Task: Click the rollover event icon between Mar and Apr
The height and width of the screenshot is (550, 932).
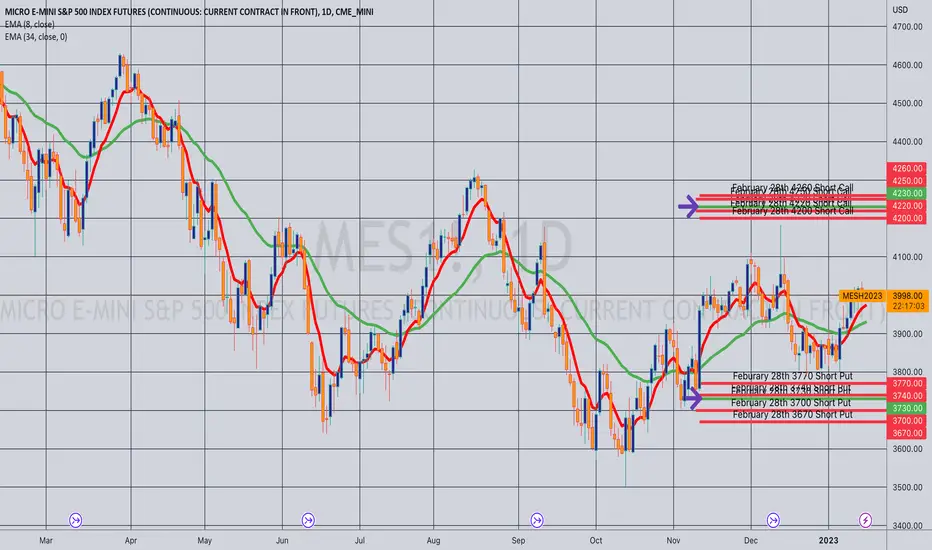Action: pyautogui.click(x=75, y=520)
